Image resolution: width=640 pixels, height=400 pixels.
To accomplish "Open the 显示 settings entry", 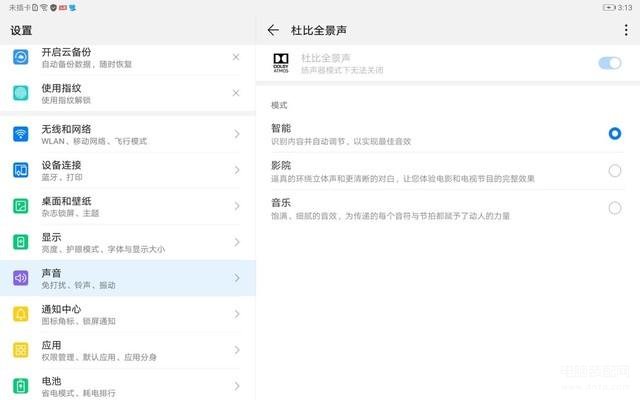I will [x=128, y=242].
